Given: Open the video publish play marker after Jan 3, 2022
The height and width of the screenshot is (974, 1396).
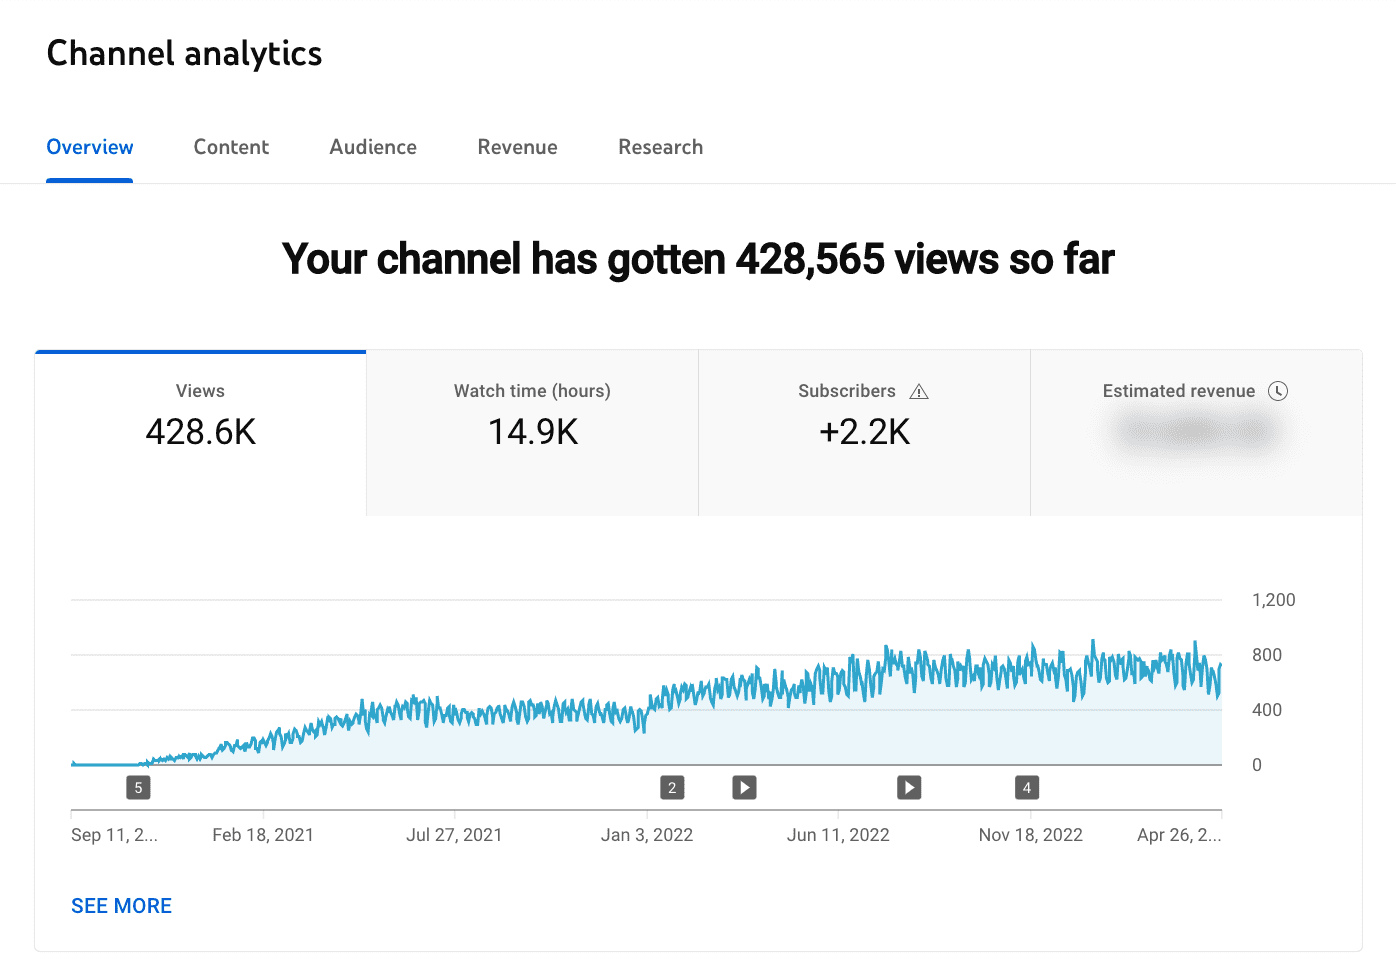Looking at the screenshot, I should [744, 787].
